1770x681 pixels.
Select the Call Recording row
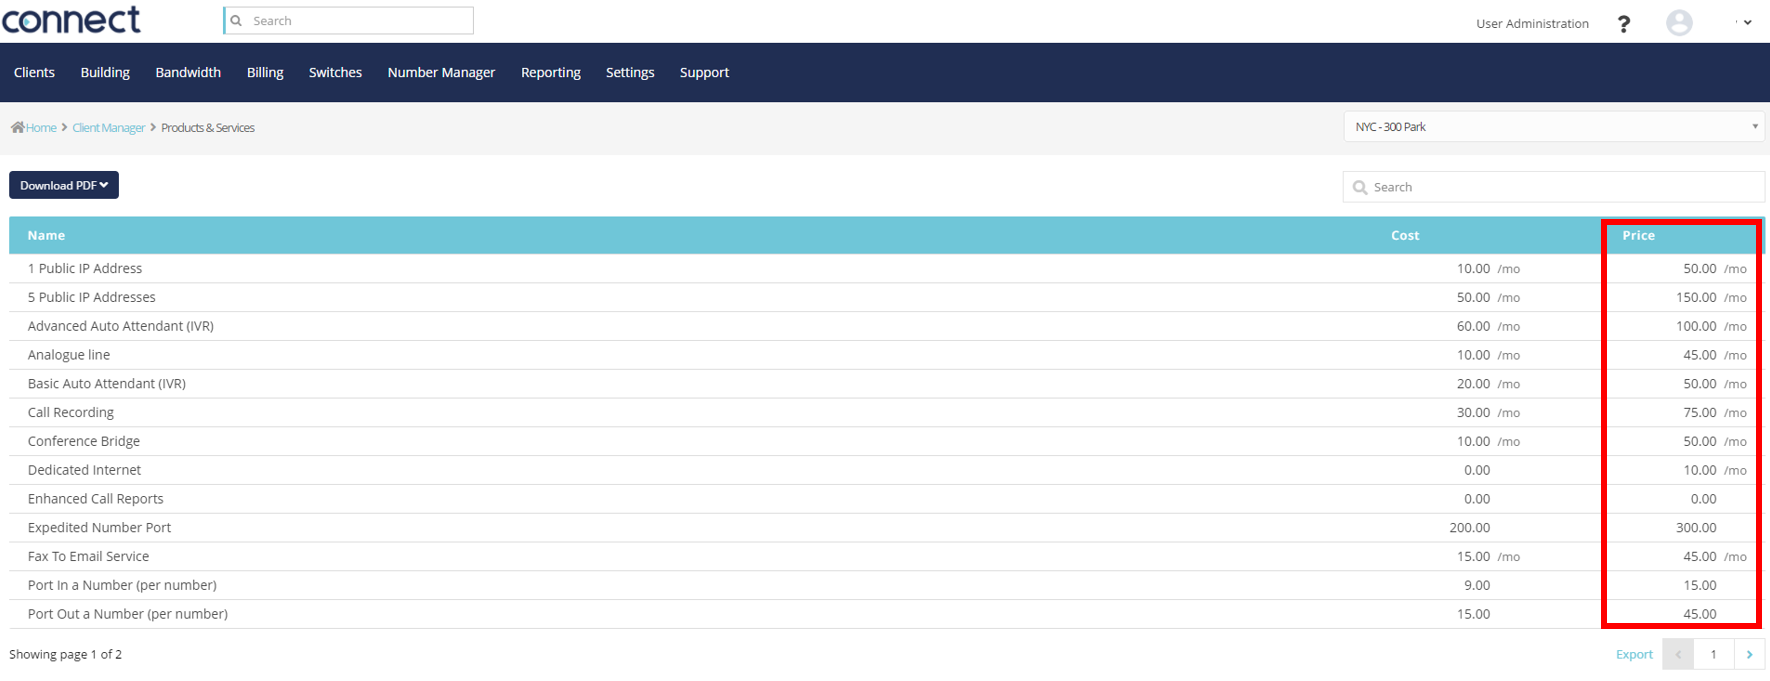71,413
